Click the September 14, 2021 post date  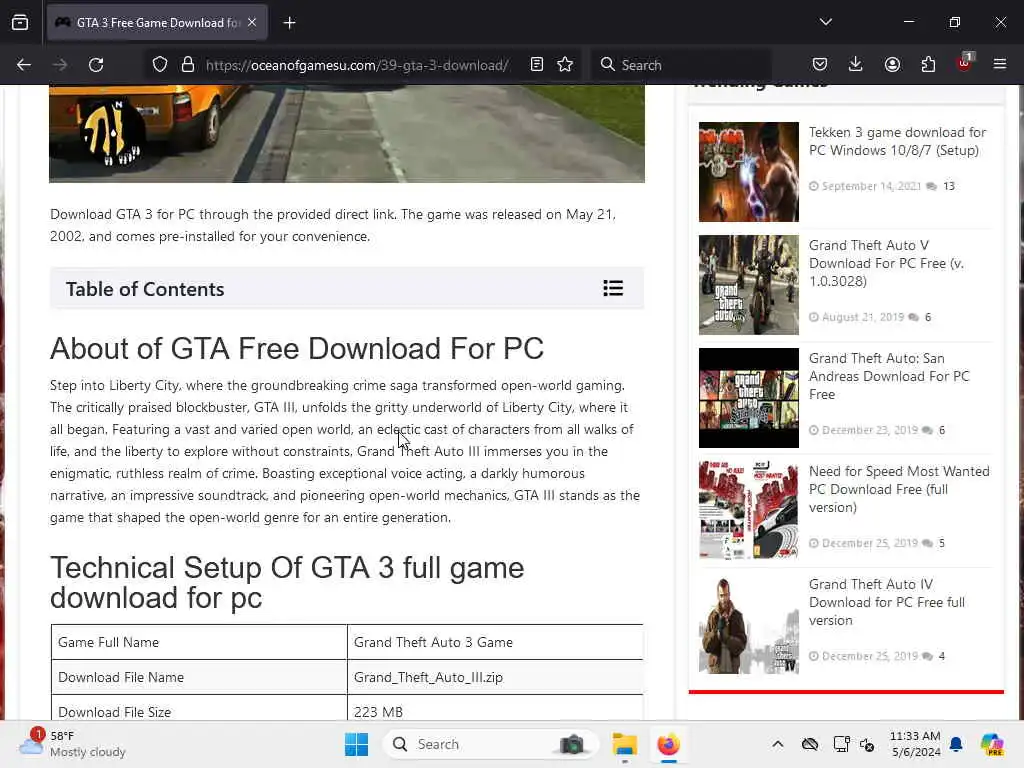point(871,186)
